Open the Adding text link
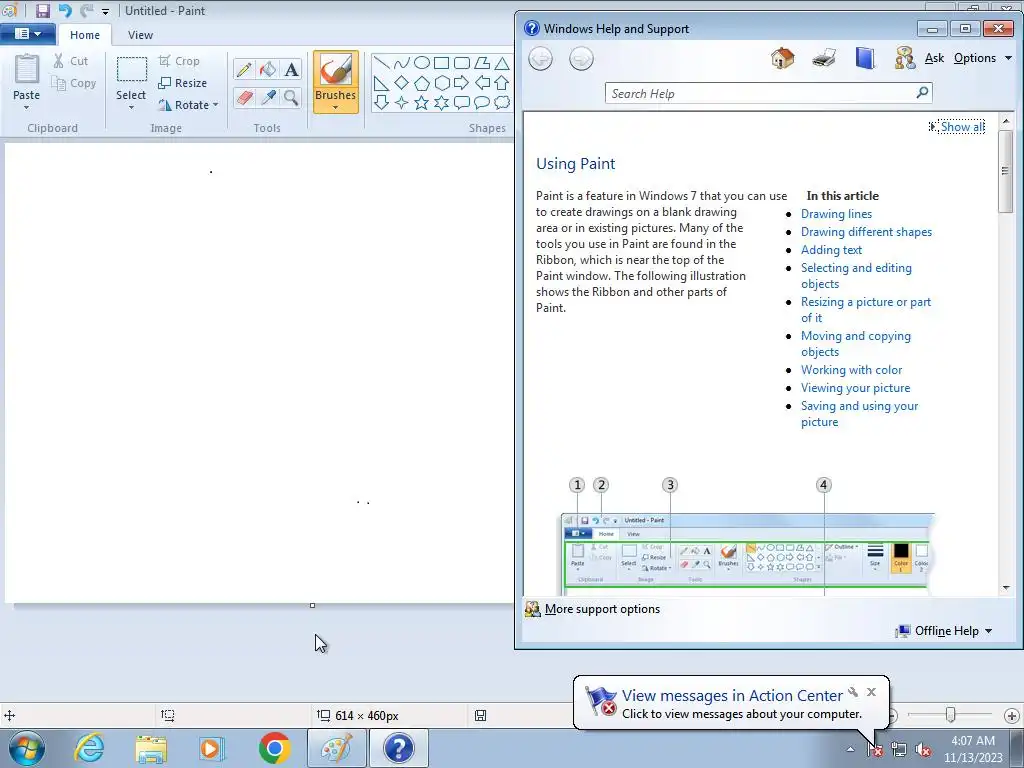This screenshot has height=768, width=1024. (831, 249)
